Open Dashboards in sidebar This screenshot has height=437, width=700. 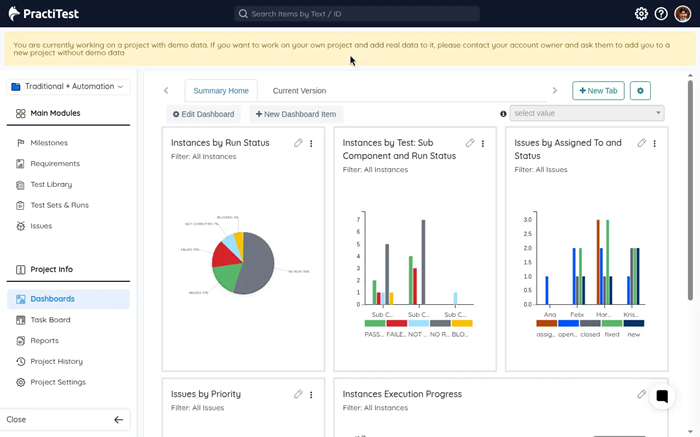click(68, 299)
